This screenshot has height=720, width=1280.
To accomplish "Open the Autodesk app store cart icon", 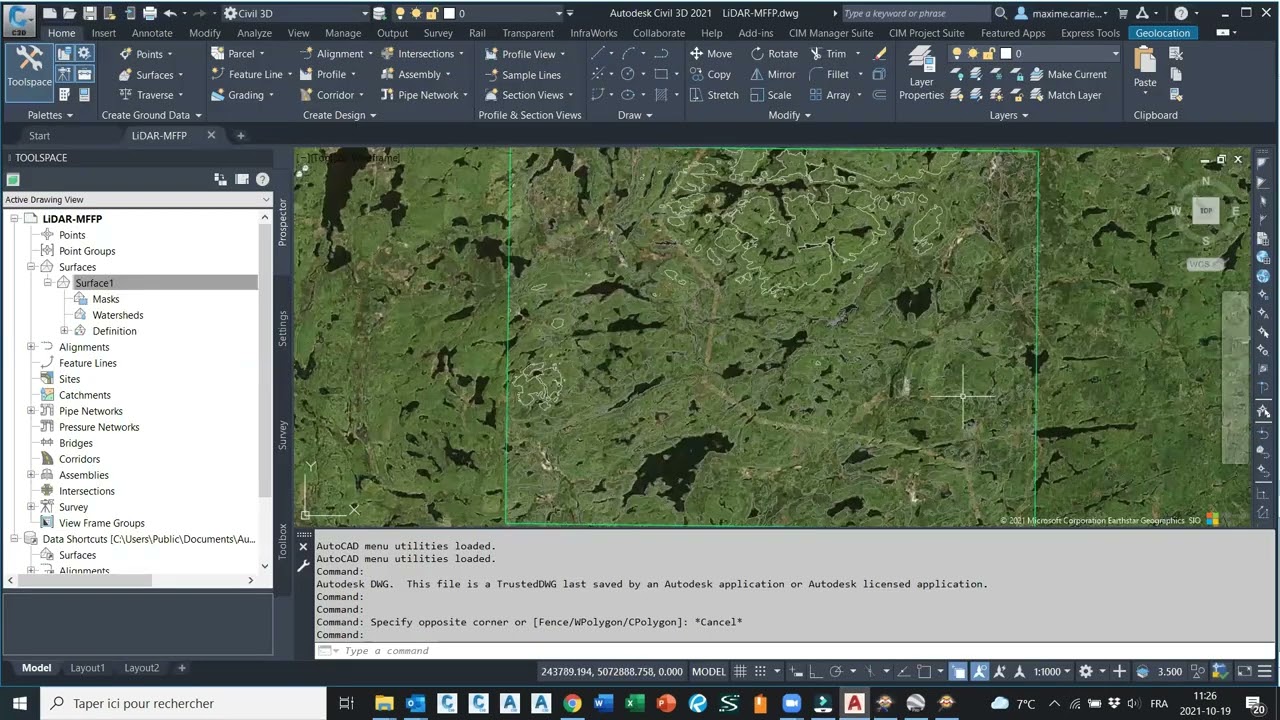I will 1122,14.
